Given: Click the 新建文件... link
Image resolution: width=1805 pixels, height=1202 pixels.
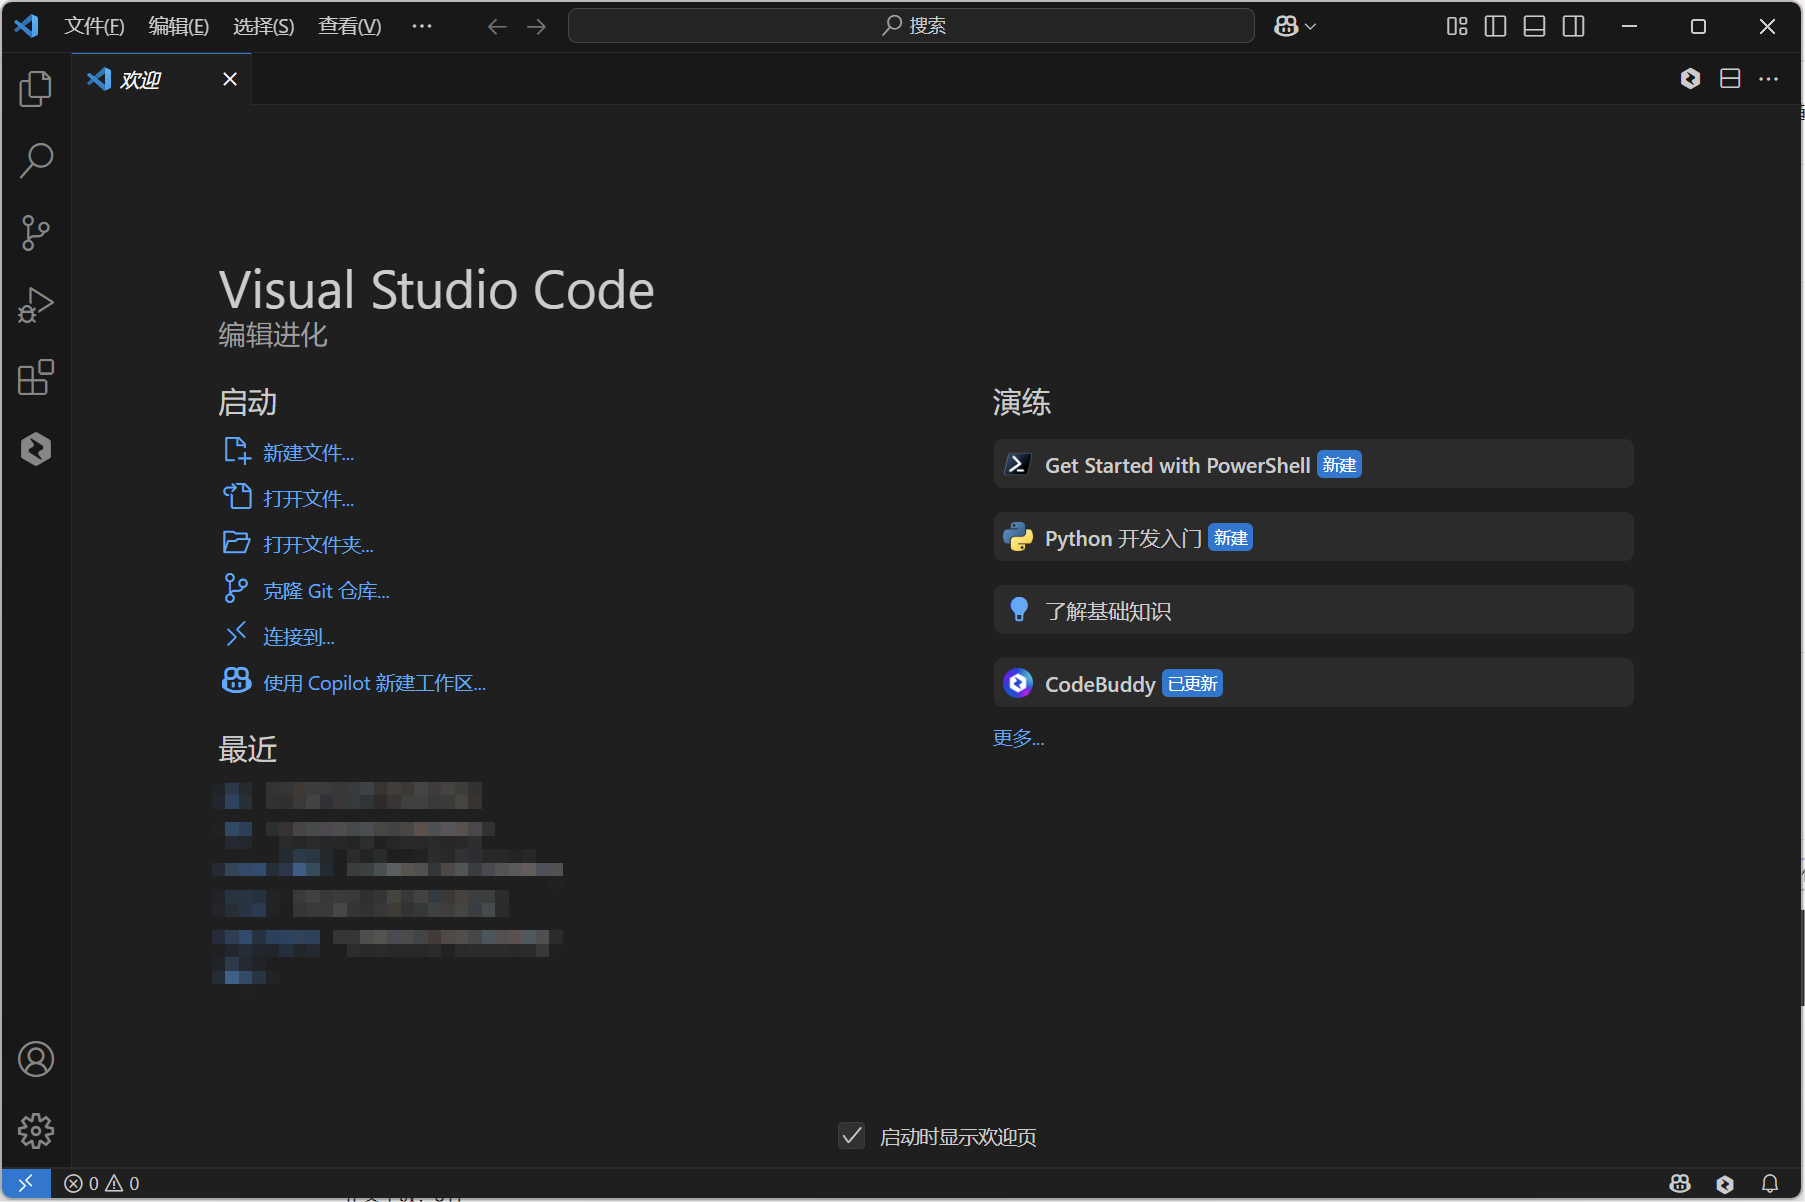Looking at the screenshot, I should point(307,452).
